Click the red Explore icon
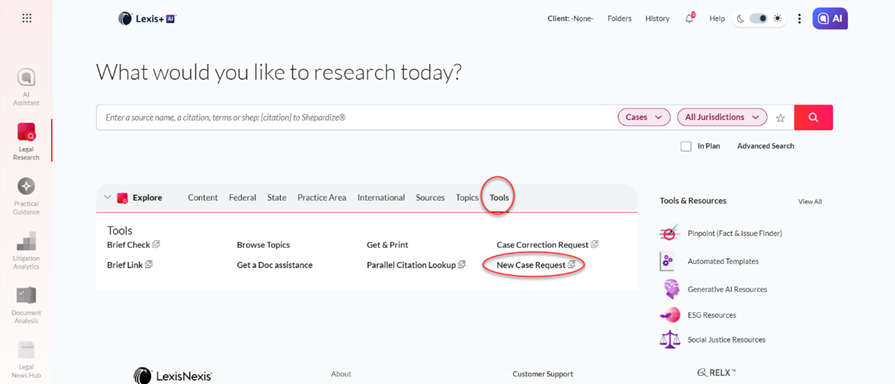 122,198
